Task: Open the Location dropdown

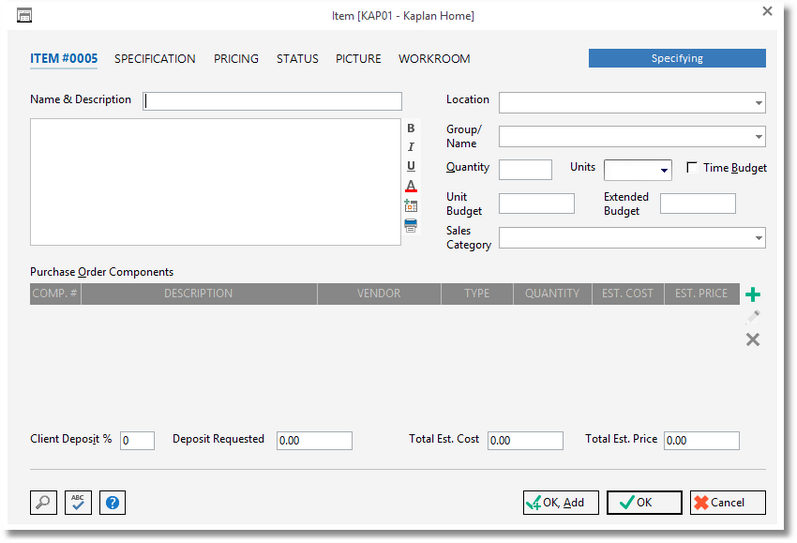Action: click(x=758, y=103)
